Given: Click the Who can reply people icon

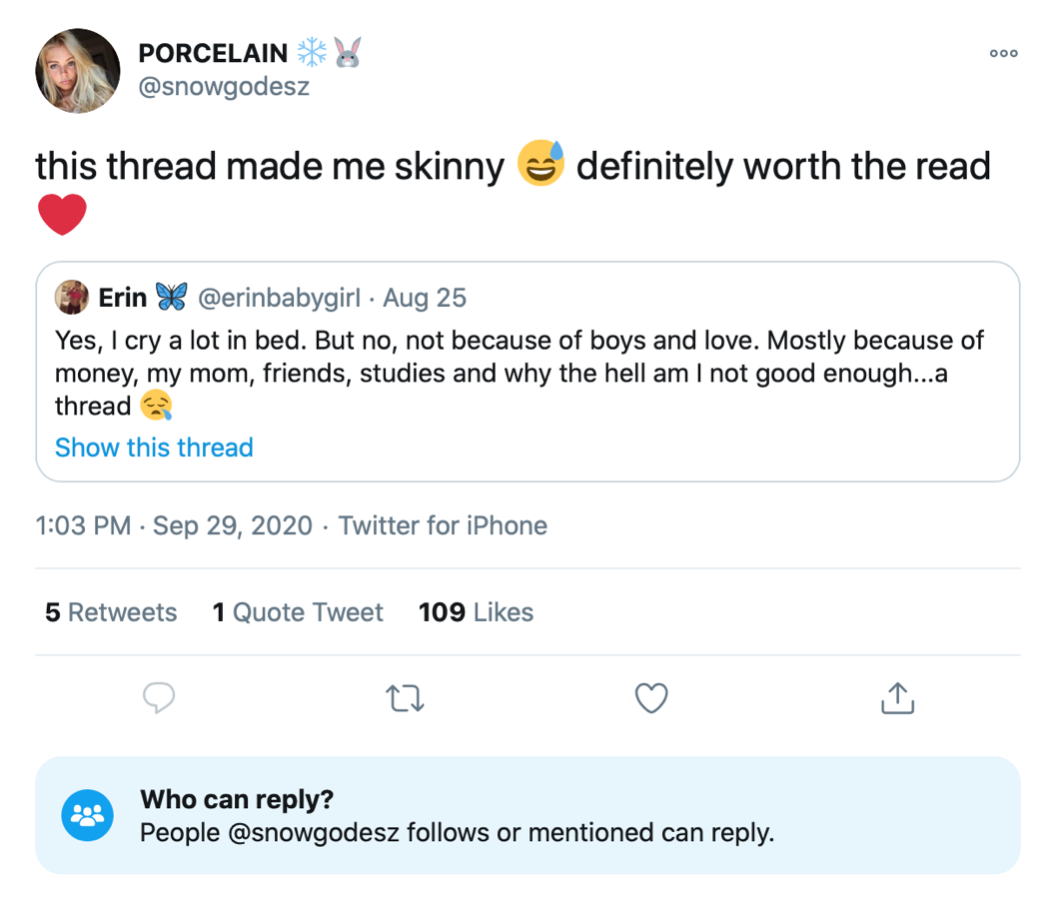Looking at the screenshot, I should [x=87, y=815].
